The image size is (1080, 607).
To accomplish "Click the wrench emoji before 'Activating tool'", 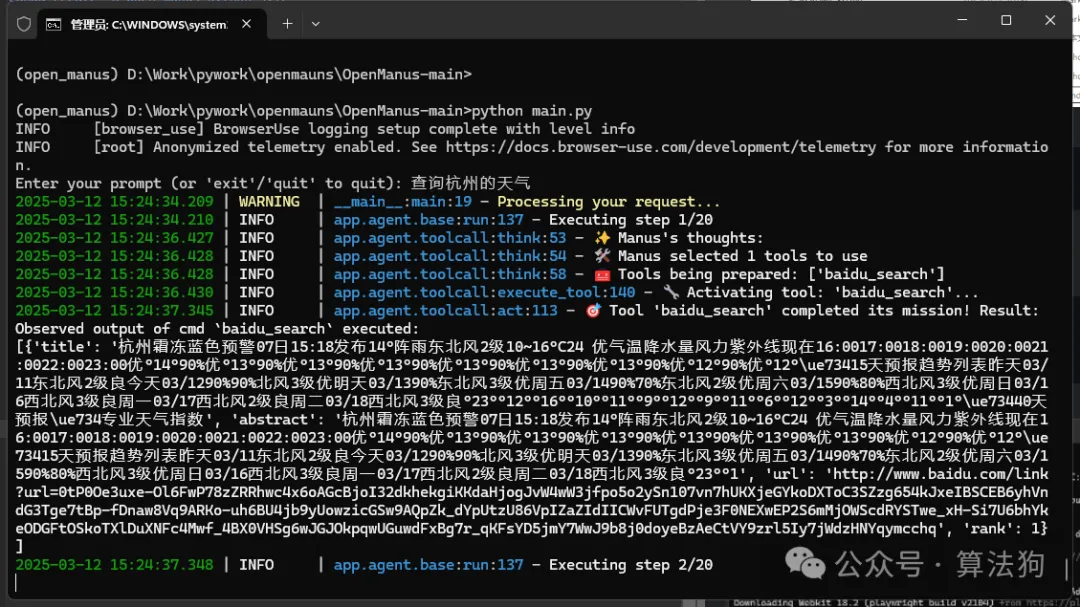I will click(671, 292).
